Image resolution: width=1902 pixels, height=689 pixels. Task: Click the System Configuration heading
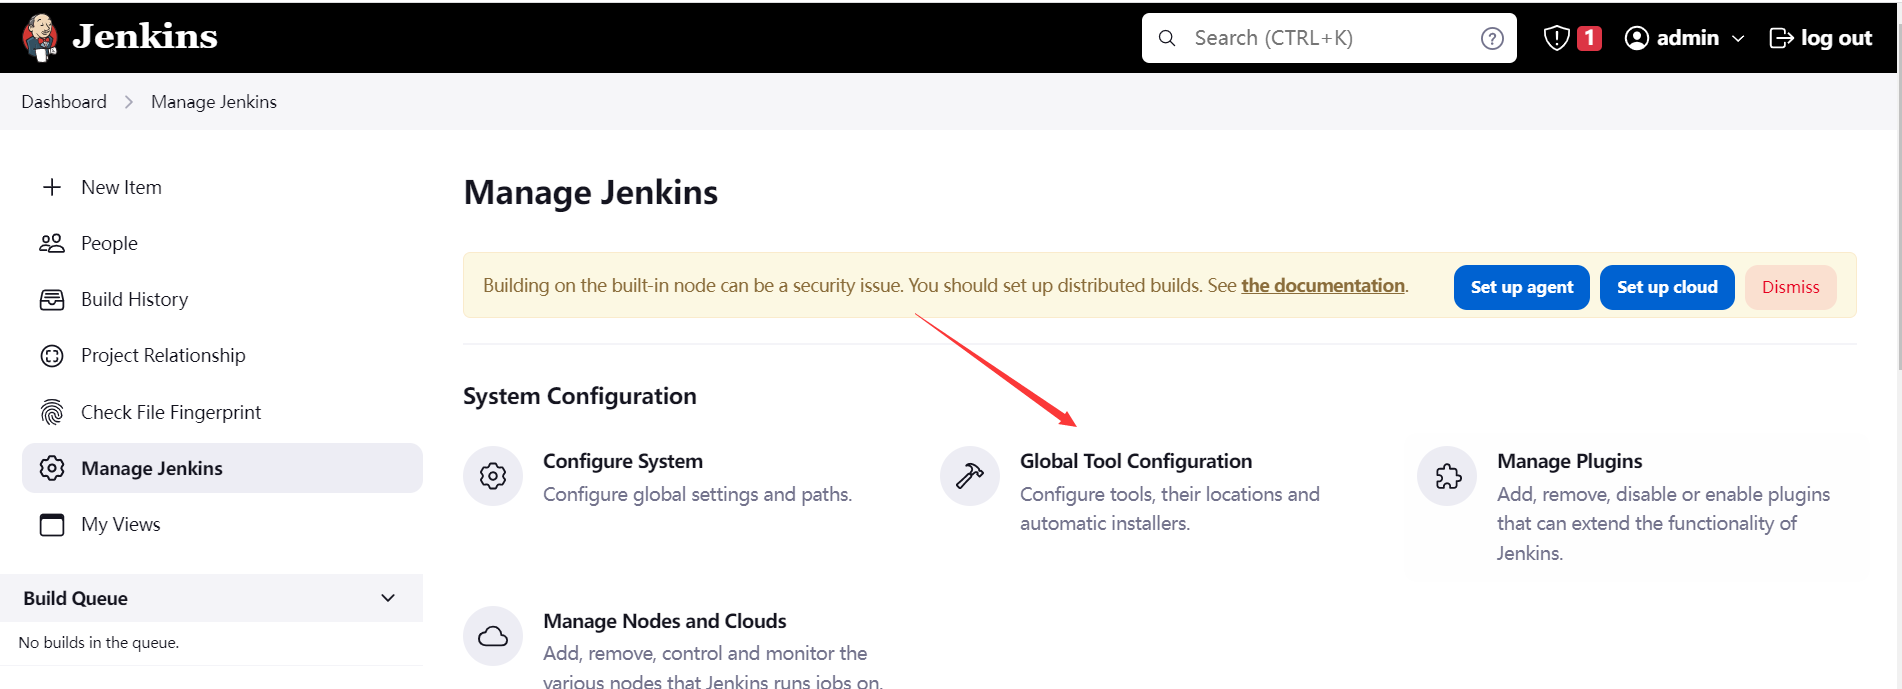(580, 396)
